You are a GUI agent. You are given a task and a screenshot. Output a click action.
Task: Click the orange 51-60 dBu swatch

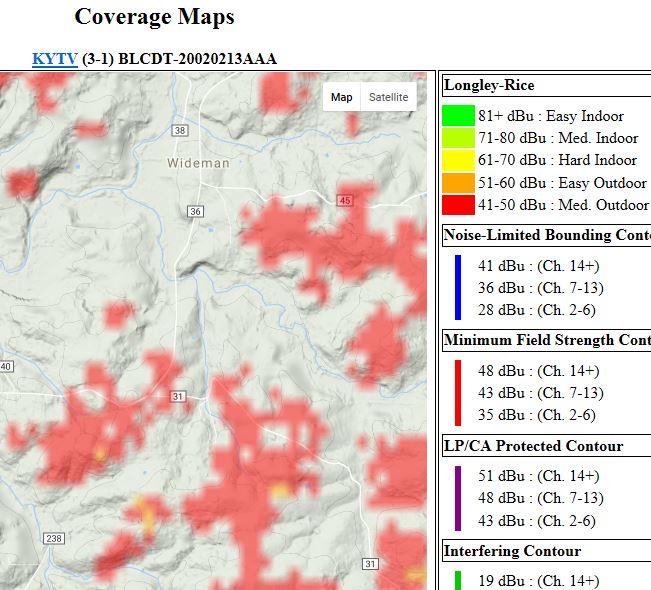(x=458, y=183)
